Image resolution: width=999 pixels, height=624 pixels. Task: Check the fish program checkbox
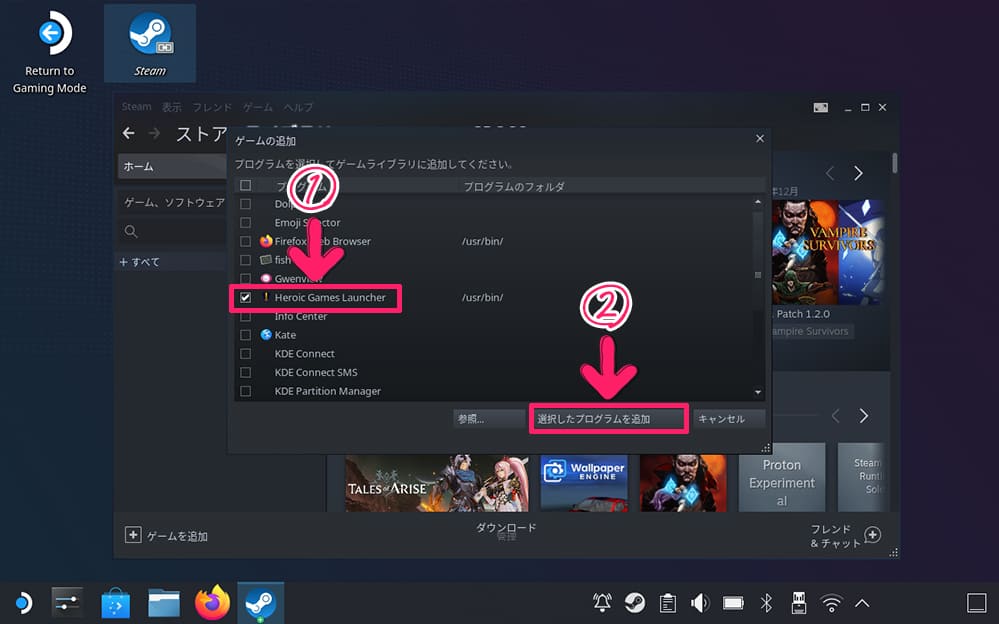coord(245,260)
